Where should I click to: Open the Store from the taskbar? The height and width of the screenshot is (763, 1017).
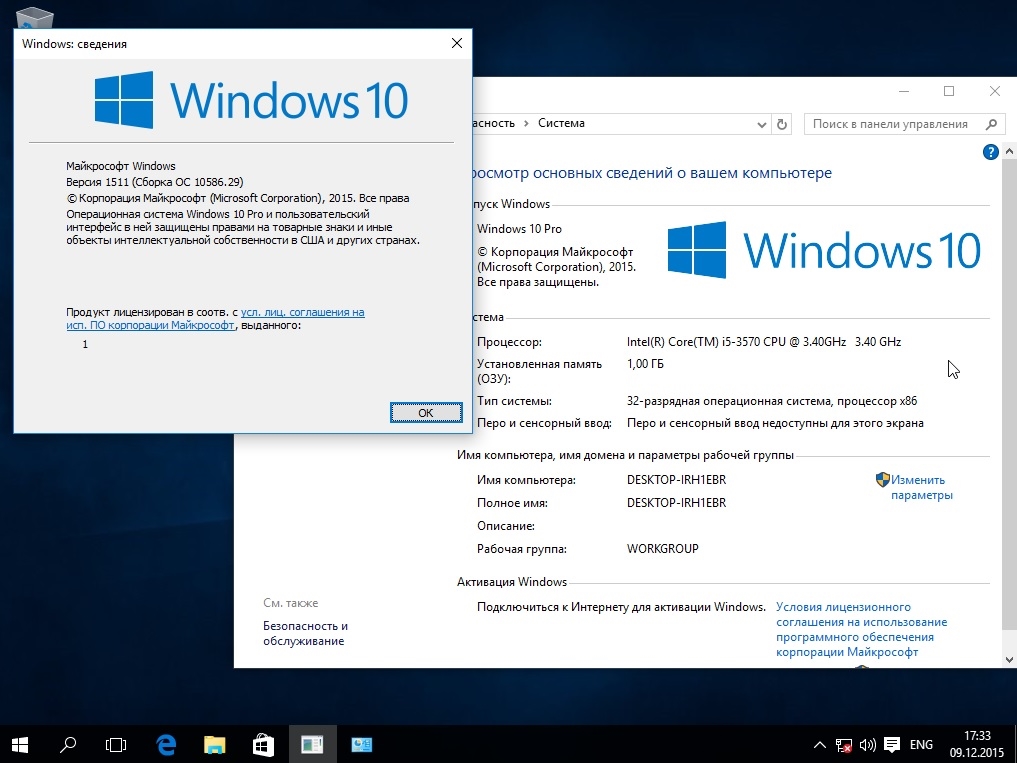(x=263, y=744)
